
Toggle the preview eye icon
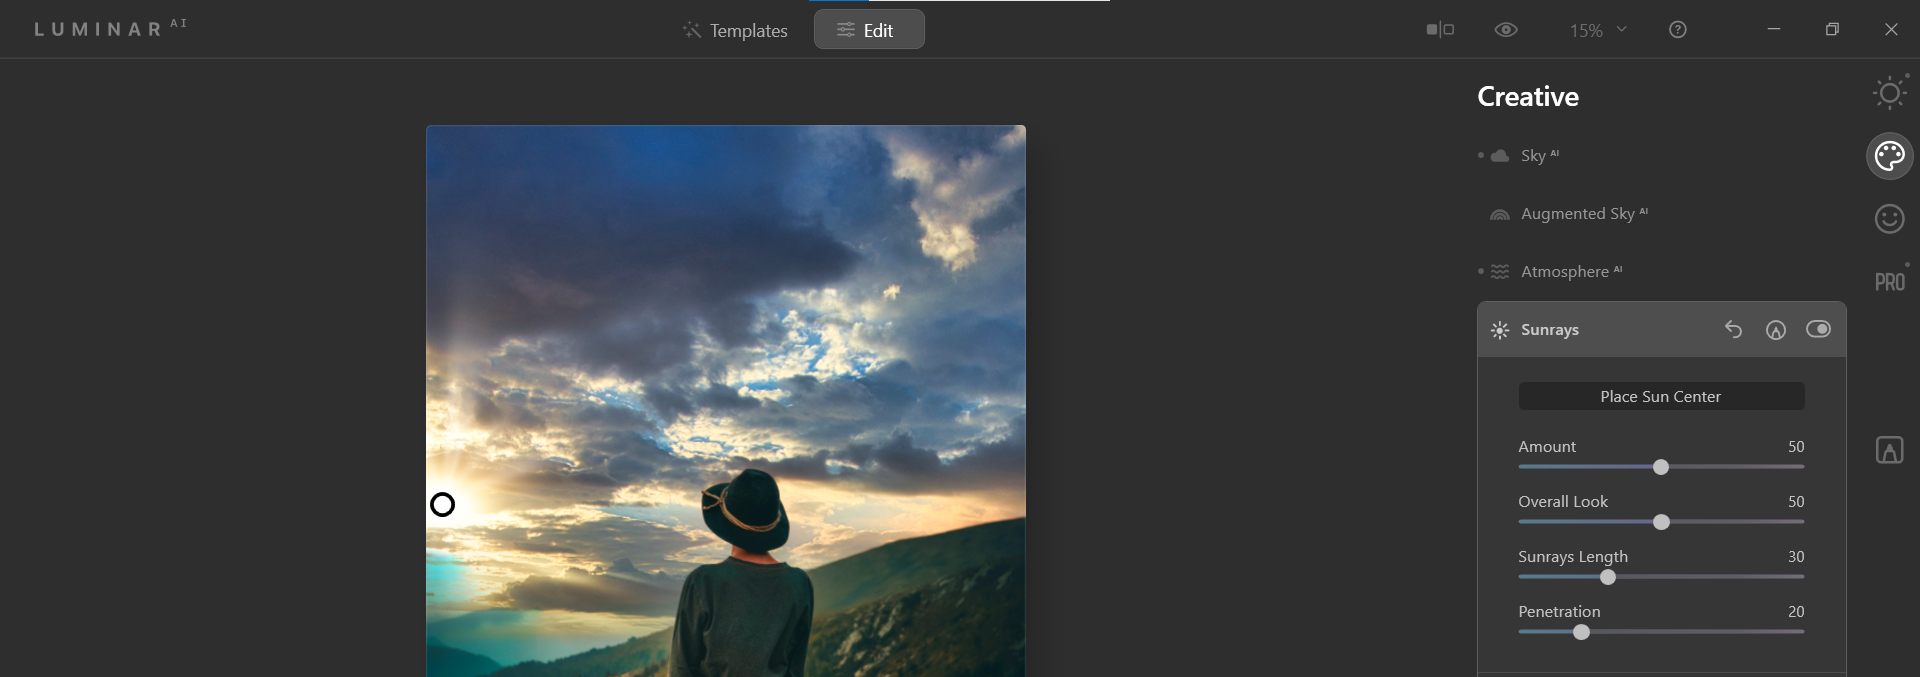(x=1506, y=30)
